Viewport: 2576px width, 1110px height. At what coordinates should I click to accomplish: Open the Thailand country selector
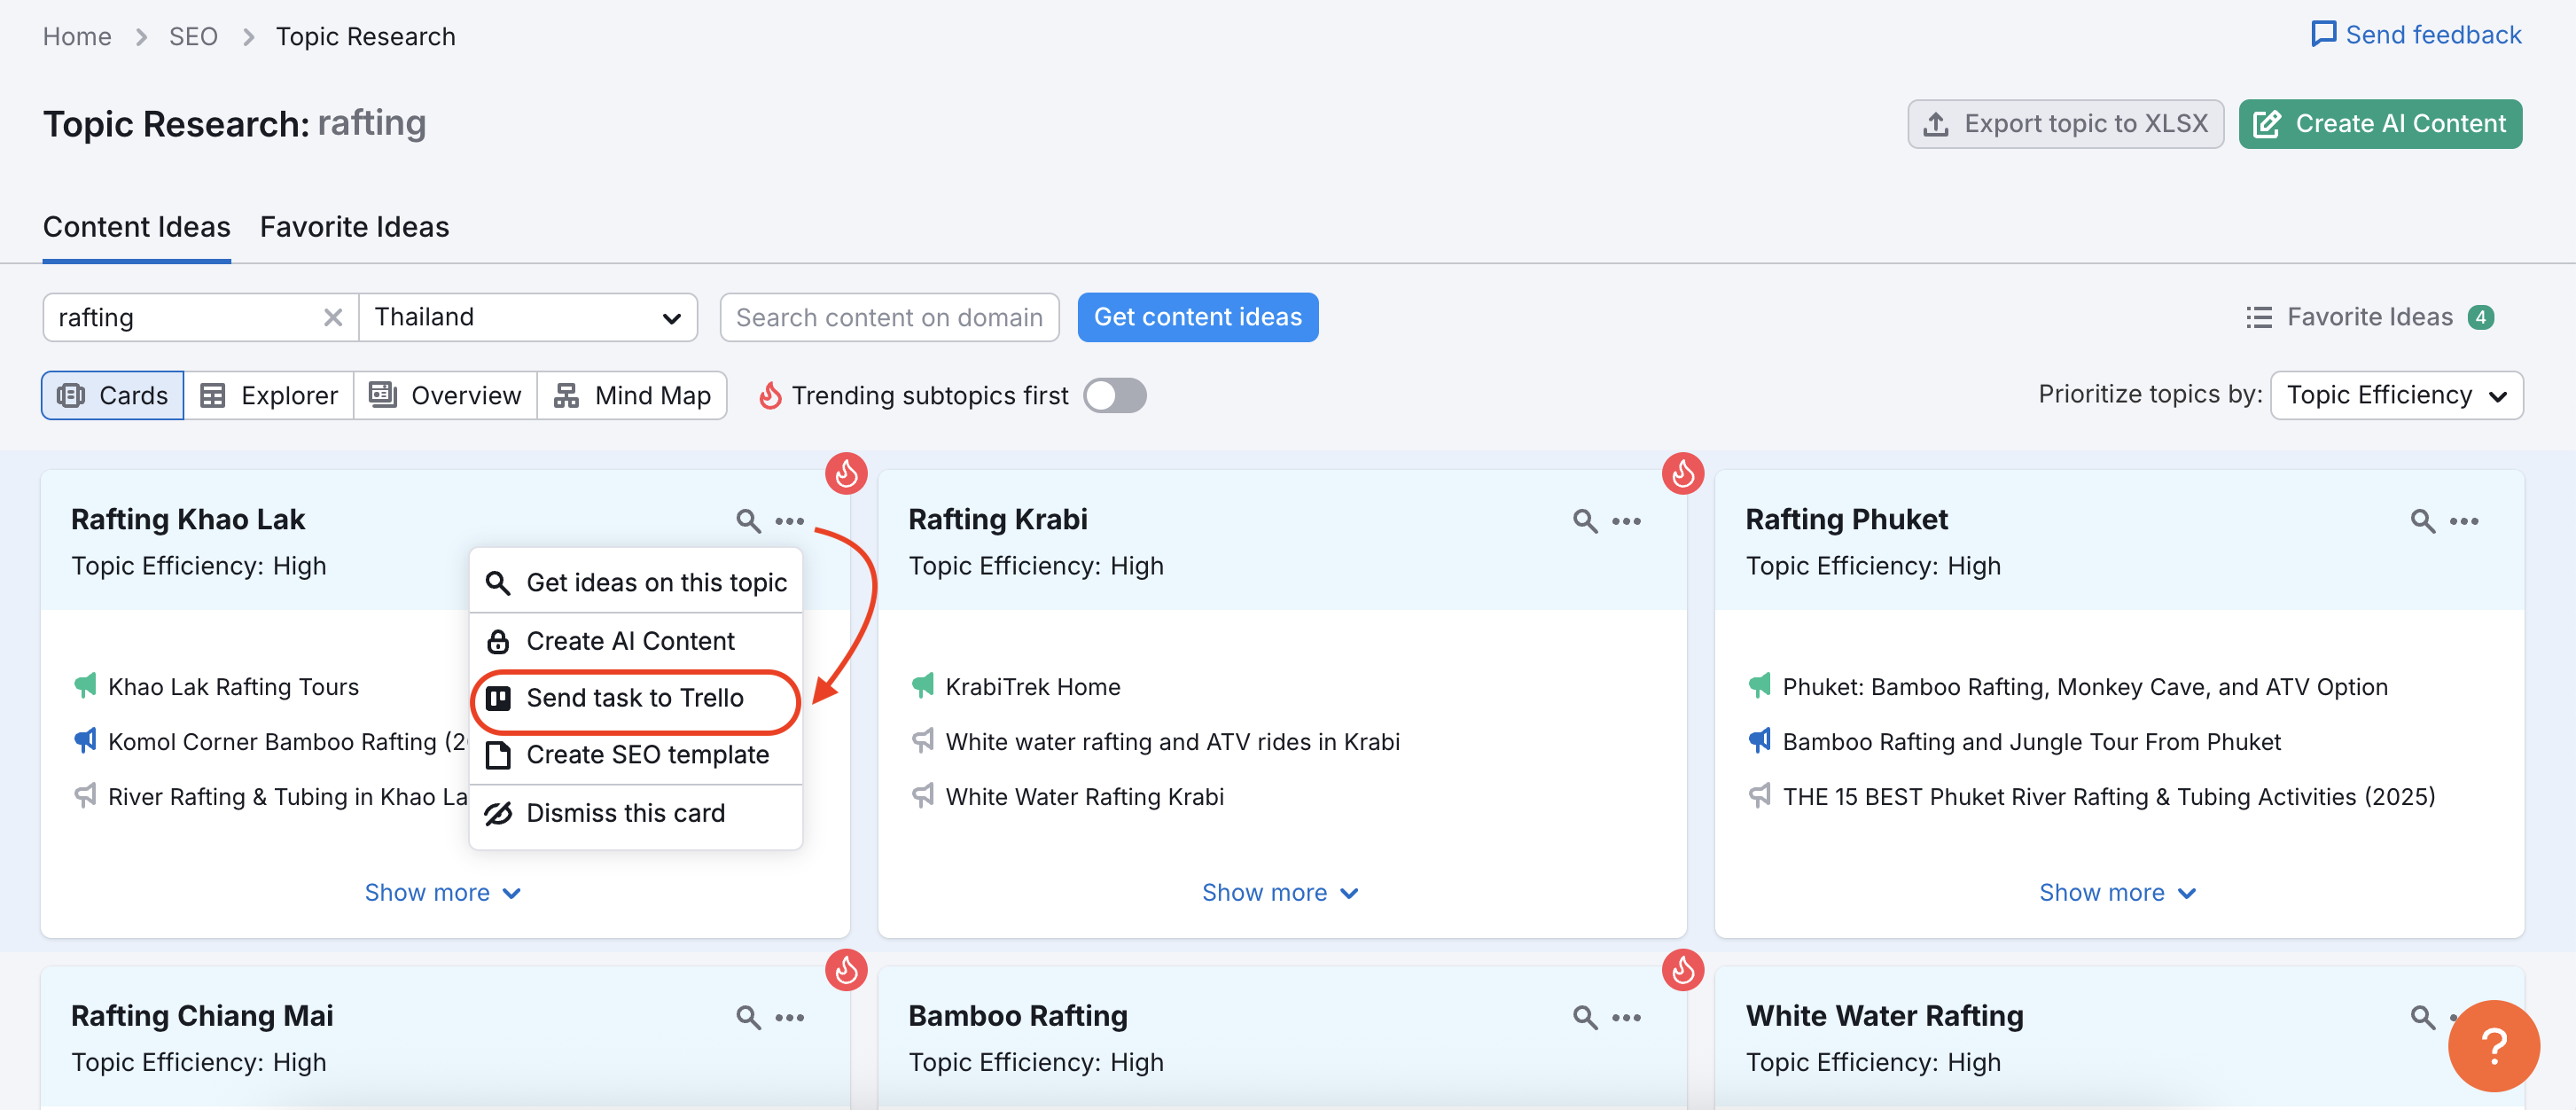click(529, 317)
